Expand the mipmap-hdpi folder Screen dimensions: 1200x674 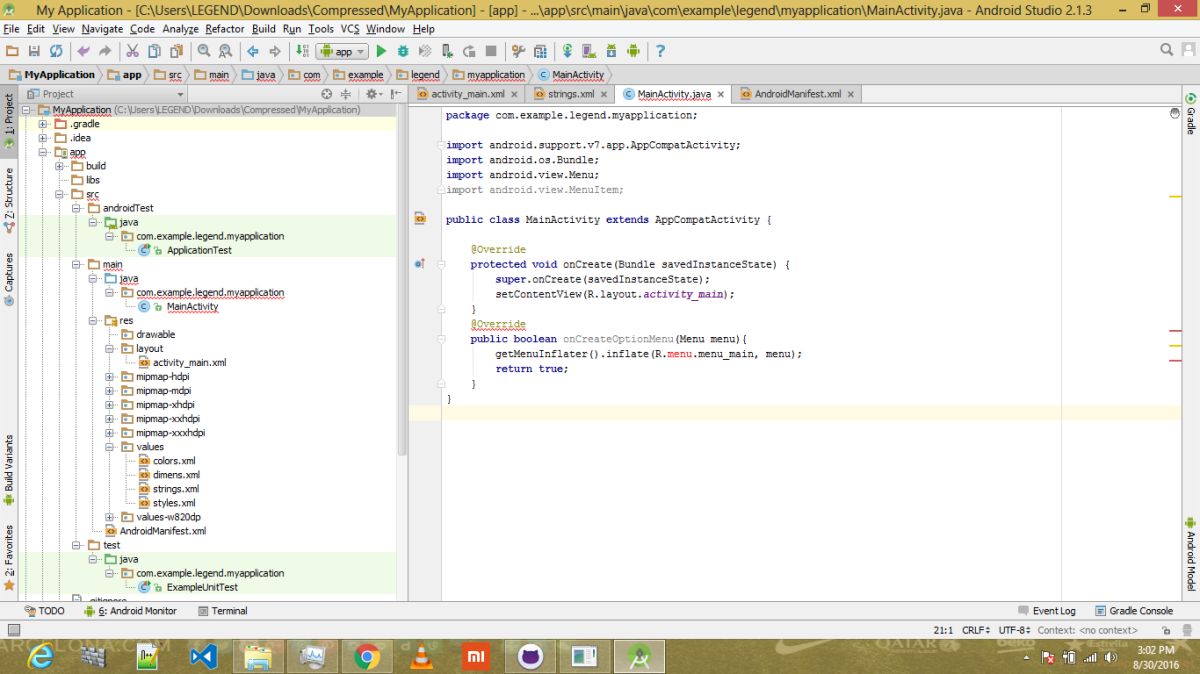pos(110,377)
